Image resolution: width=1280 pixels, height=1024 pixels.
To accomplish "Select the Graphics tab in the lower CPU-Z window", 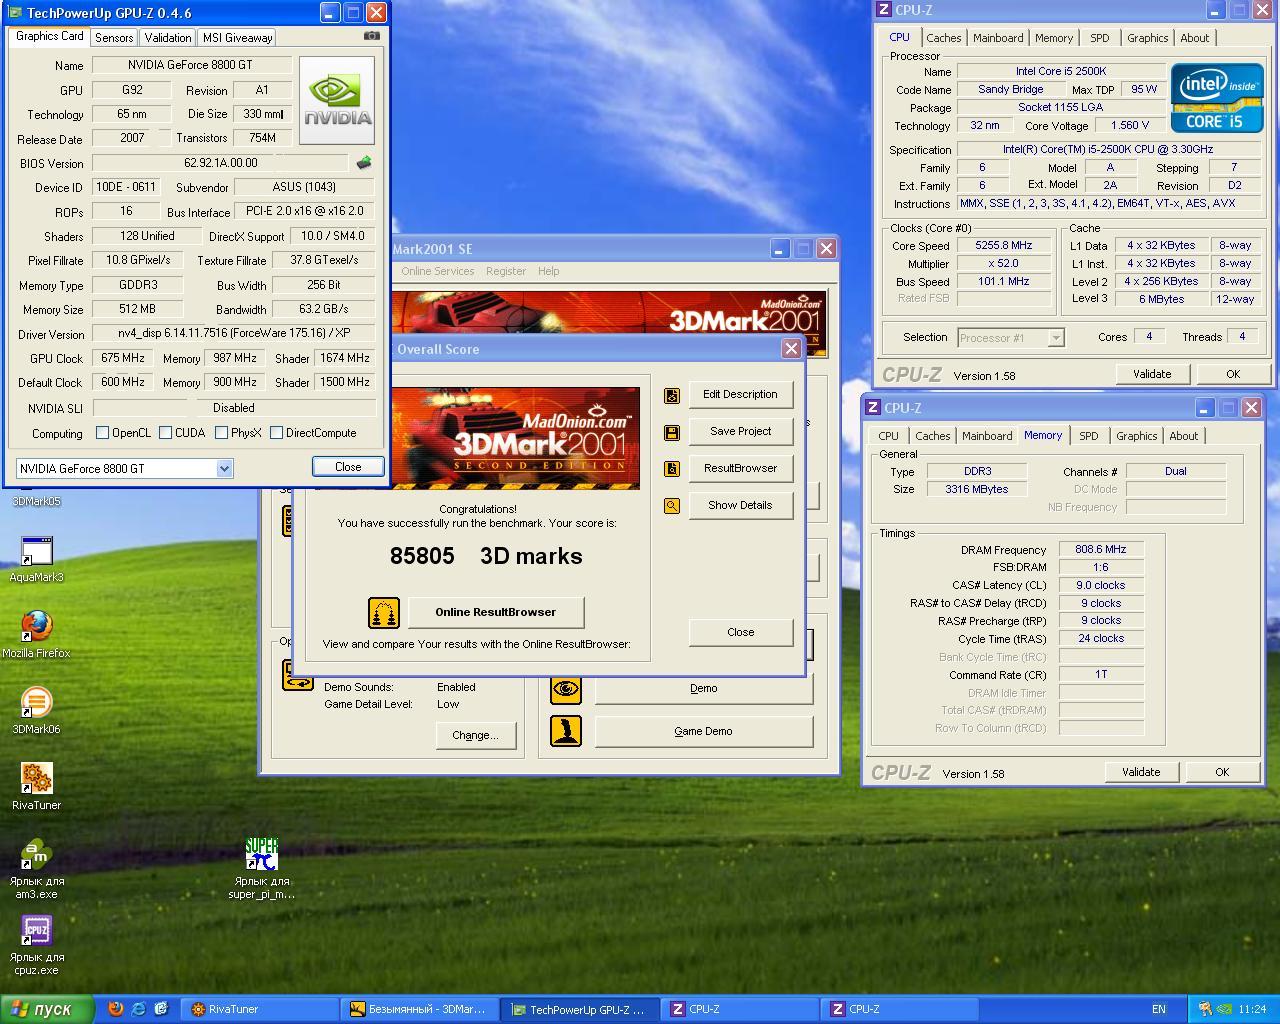I will click(1136, 436).
